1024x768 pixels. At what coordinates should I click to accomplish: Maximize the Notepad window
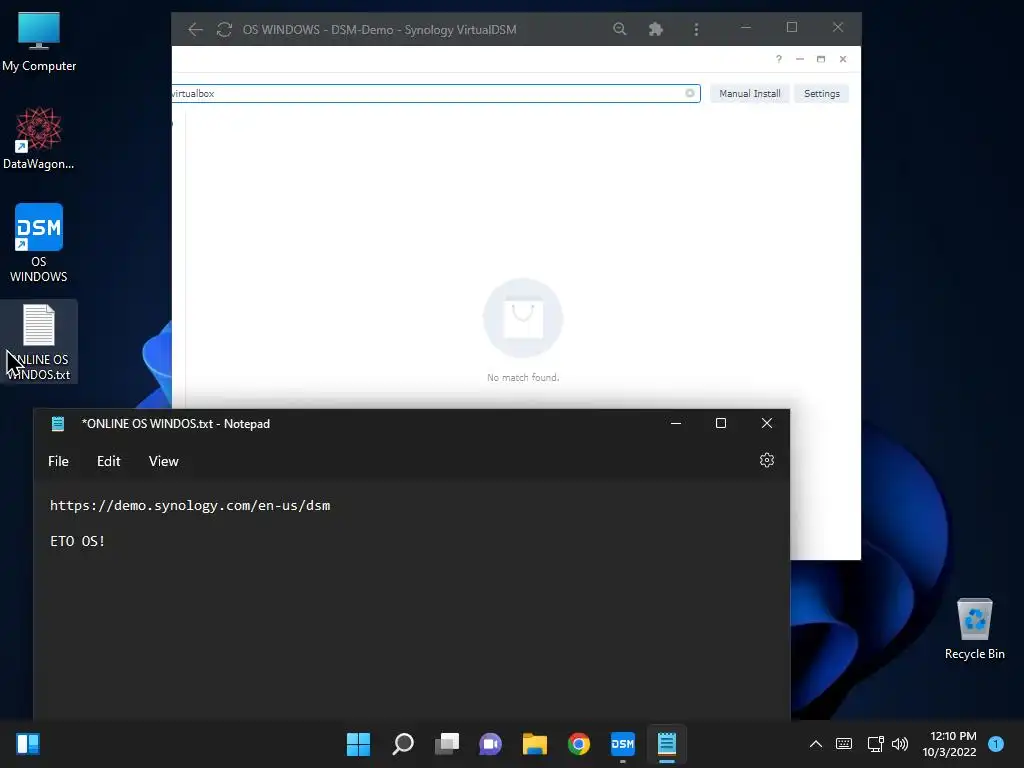click(721, 423)
